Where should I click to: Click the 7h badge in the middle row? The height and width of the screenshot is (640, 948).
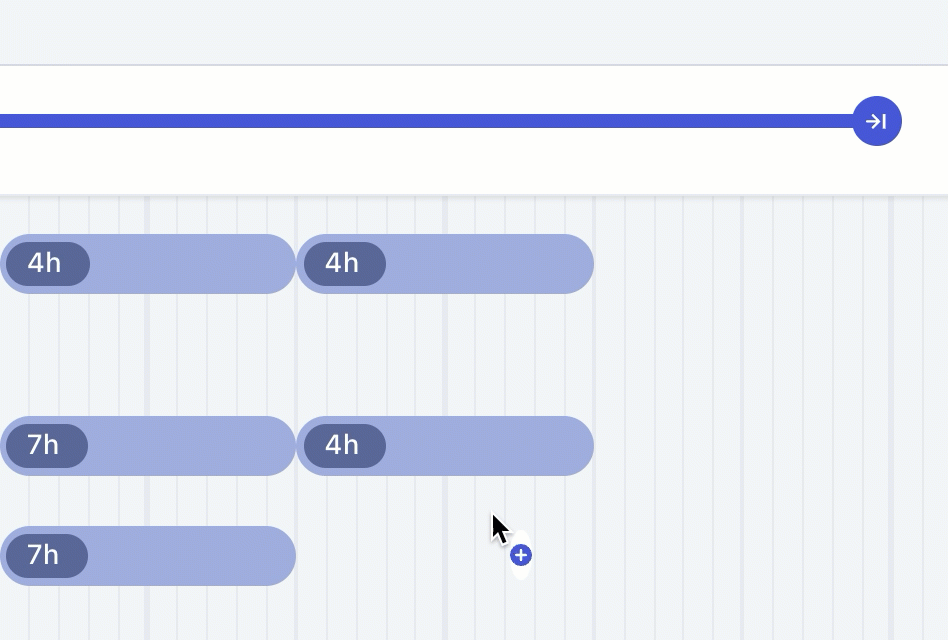[45, 446]
